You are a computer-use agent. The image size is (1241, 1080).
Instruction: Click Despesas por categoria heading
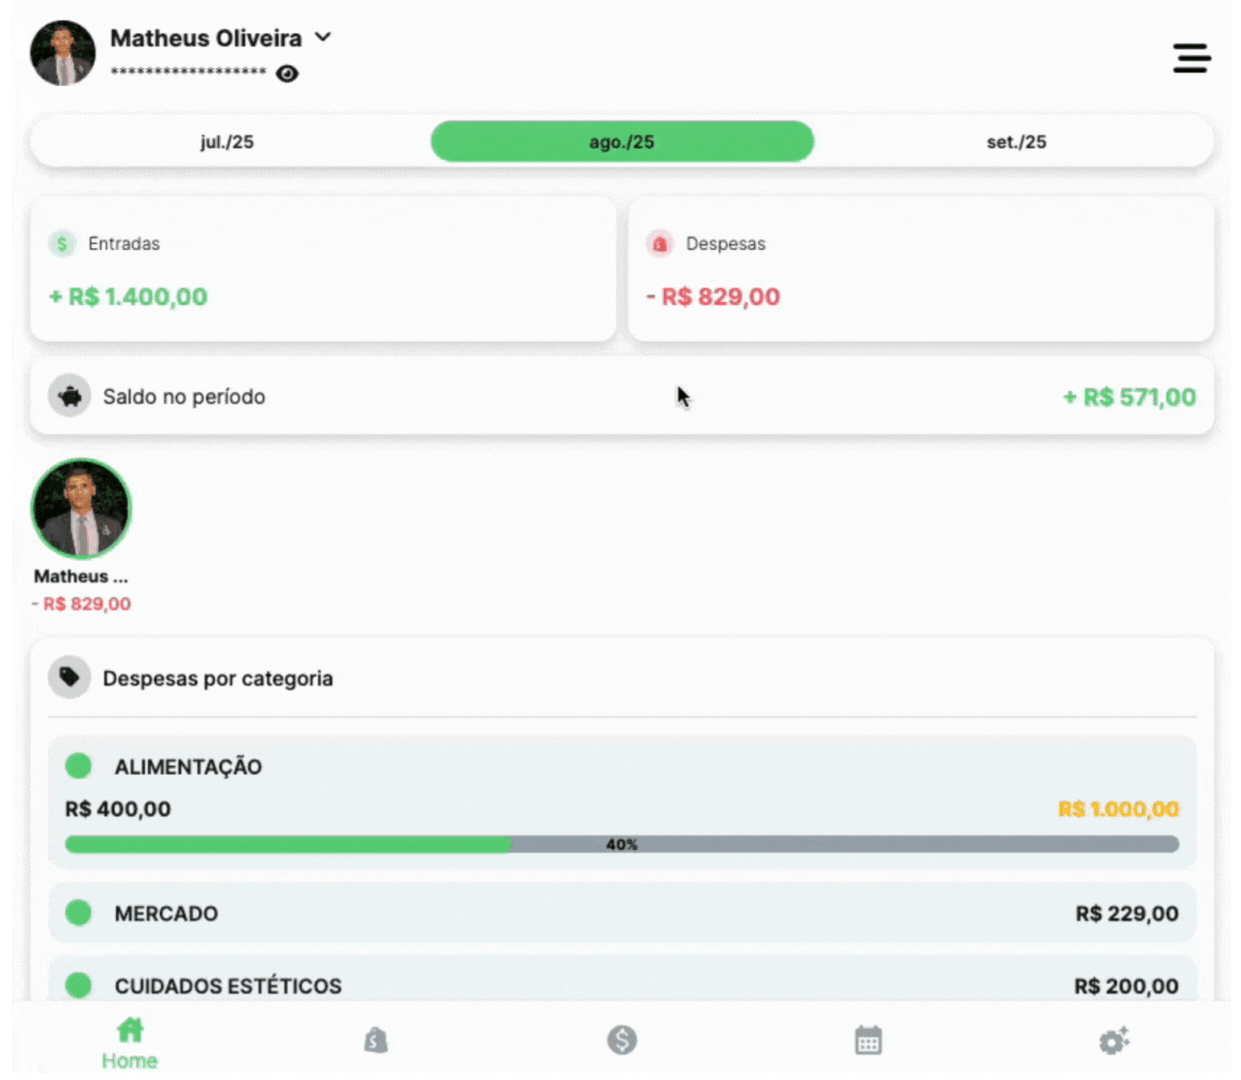[x=218, y=678]
